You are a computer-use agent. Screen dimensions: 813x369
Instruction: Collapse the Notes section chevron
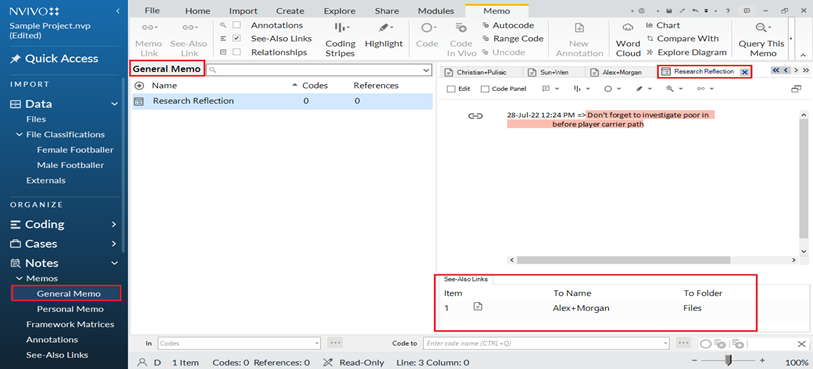(115, 263)
